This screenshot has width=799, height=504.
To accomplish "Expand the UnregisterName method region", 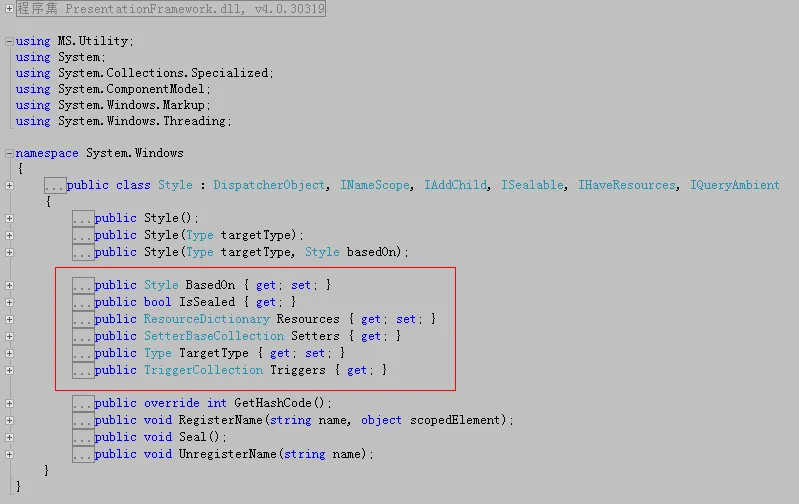I will 9,455.
